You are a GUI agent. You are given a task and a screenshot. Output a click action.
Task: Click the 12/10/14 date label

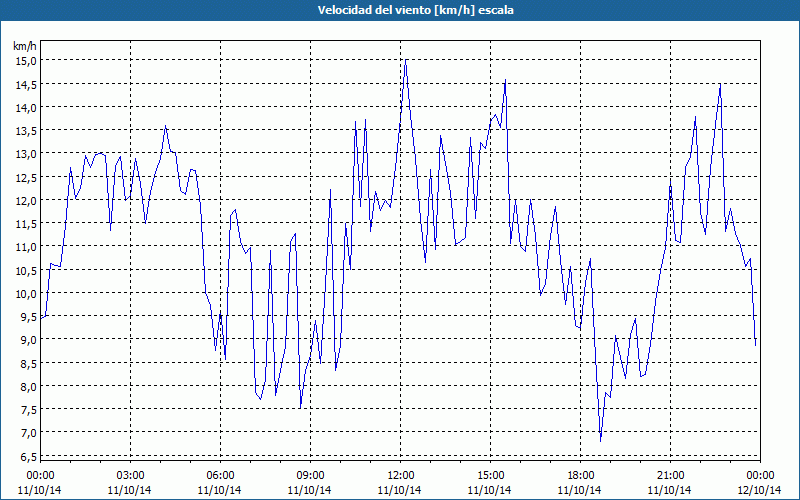click(759, 490)
